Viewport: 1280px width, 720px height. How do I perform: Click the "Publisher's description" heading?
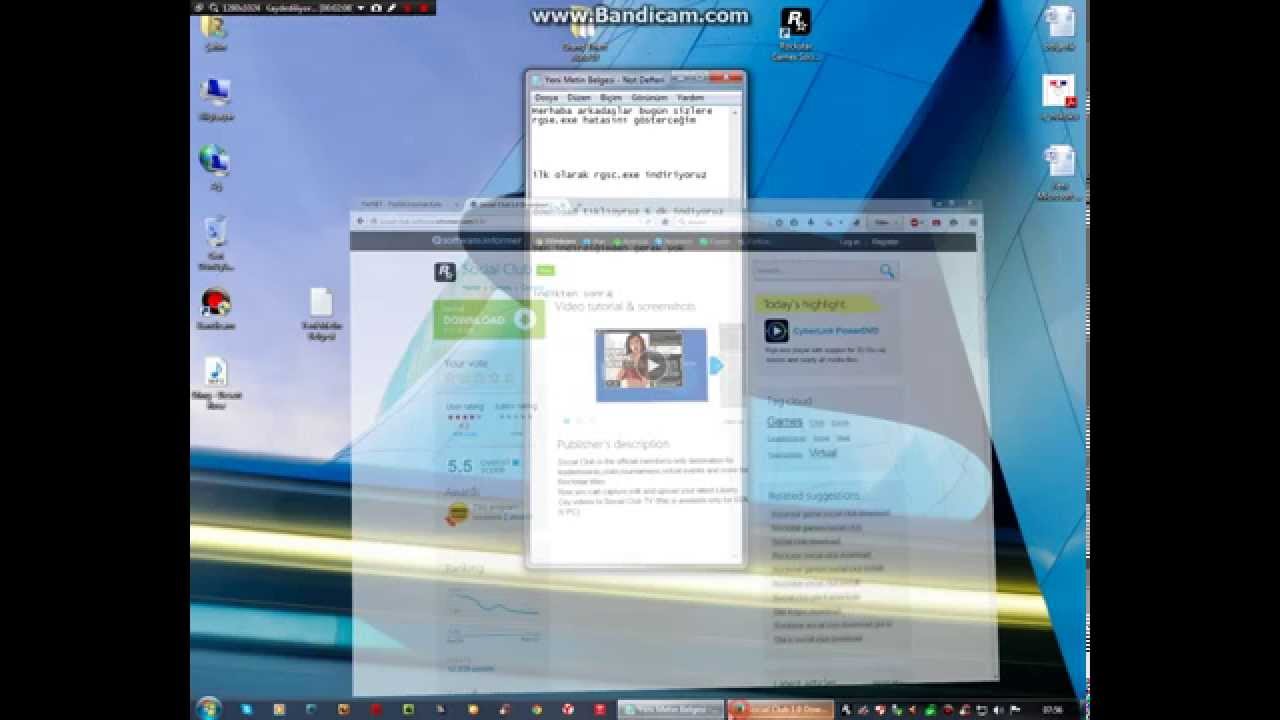pyautogui.click(x=613, y=443)
